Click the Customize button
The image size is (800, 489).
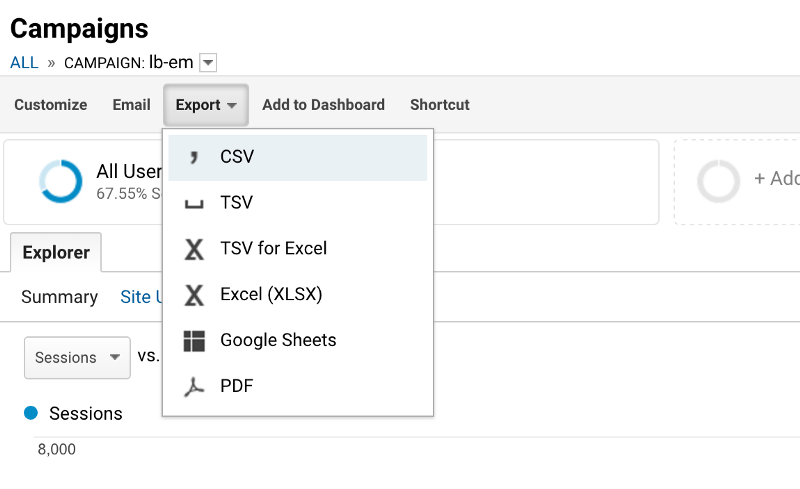[x=50, y=105]
